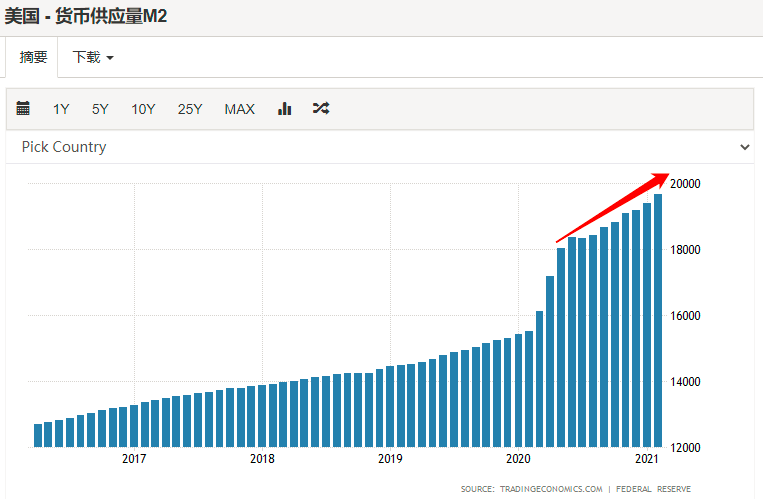Click the bar chart type icon
Image resolution: width=763 pixels, height=499 pixels.
pos(284,109)
